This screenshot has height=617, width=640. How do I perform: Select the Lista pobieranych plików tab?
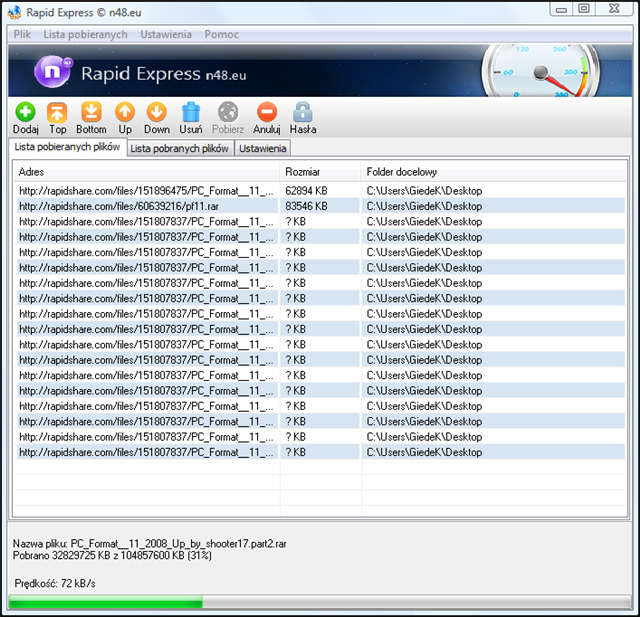point(67,147)
